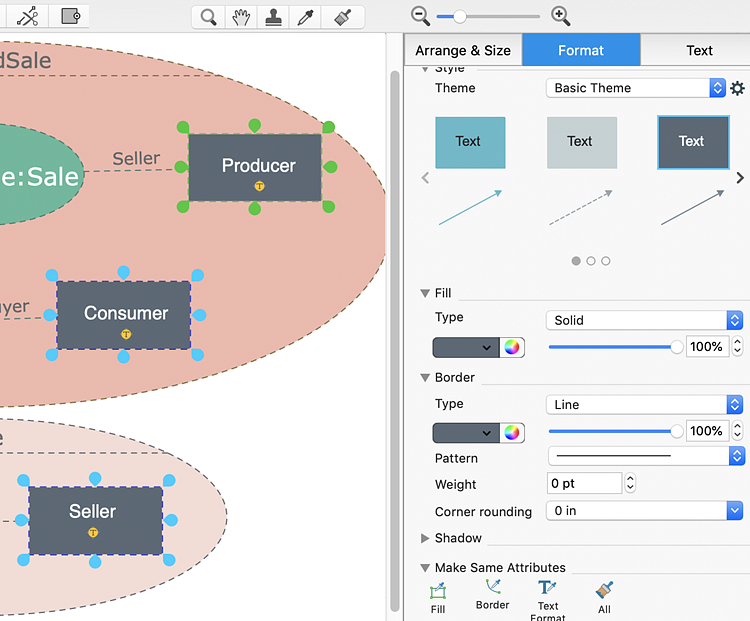Click fill opacity 100% field

click(707, 346)
